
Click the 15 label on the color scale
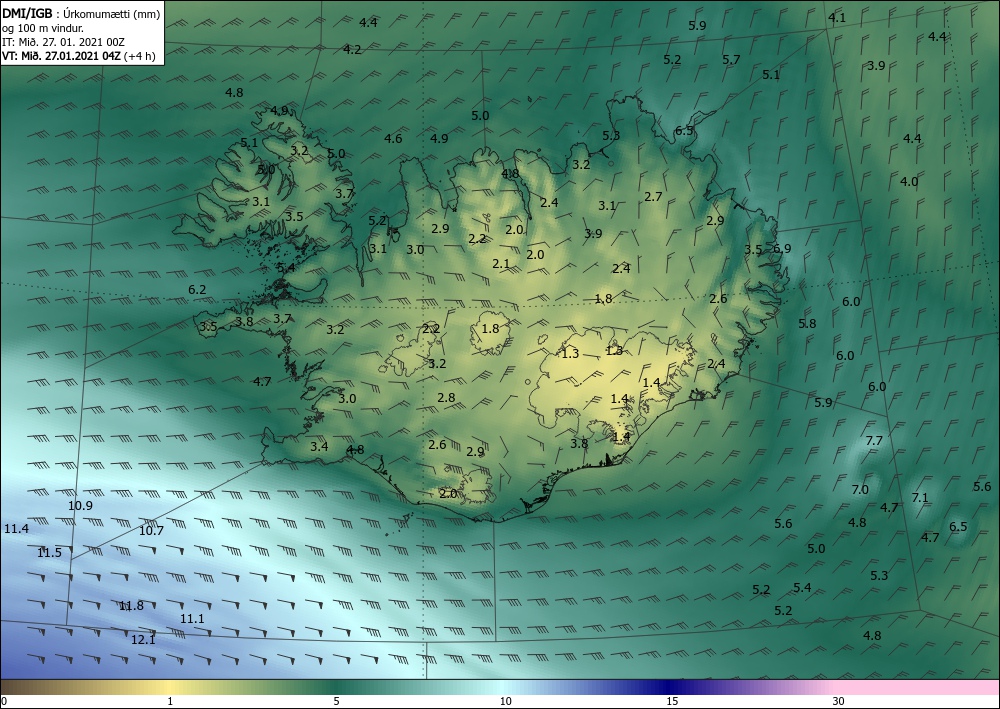click(672, 701)
